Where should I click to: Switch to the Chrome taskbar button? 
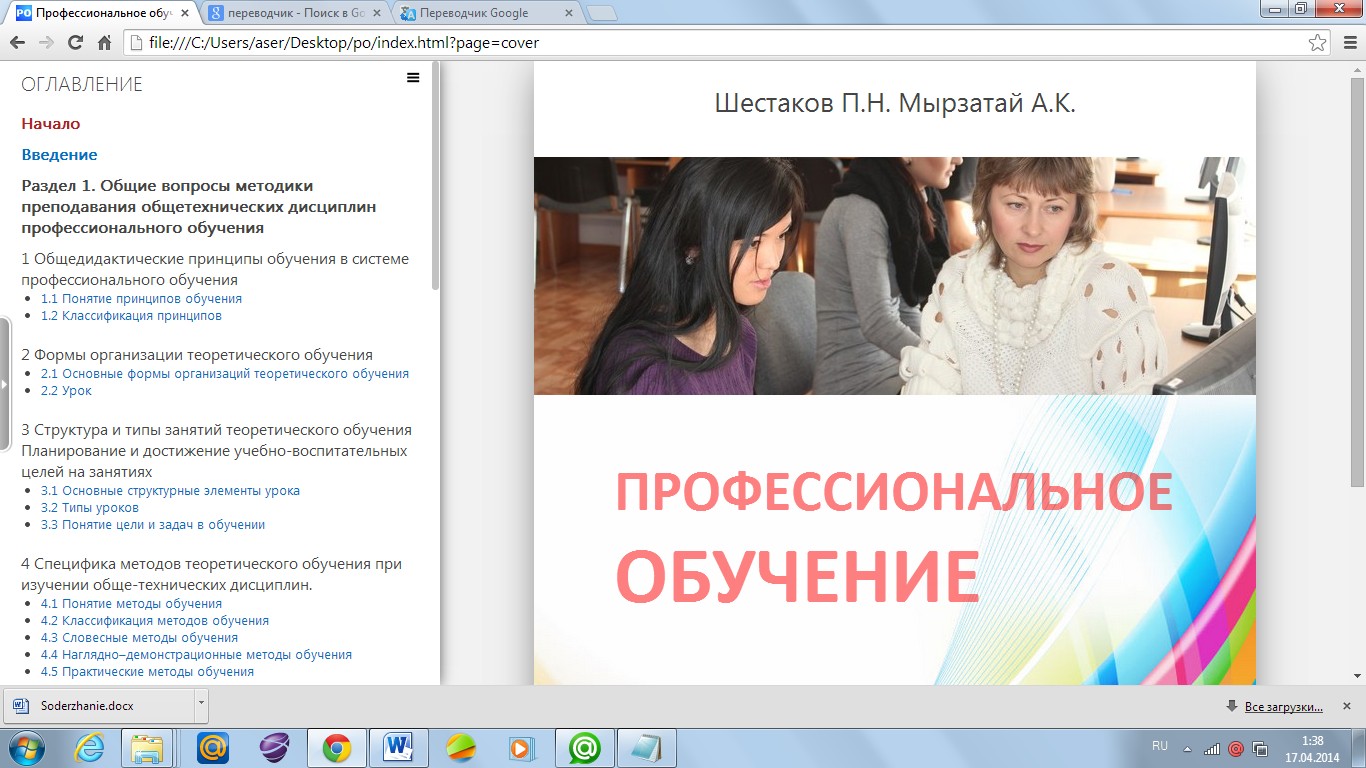point(336,747)
